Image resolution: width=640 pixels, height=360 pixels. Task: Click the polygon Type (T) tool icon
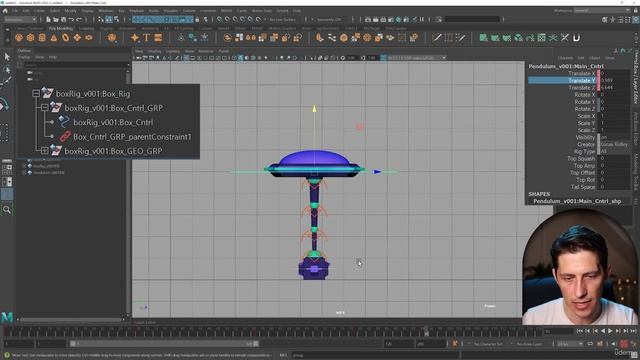(146, 38)
